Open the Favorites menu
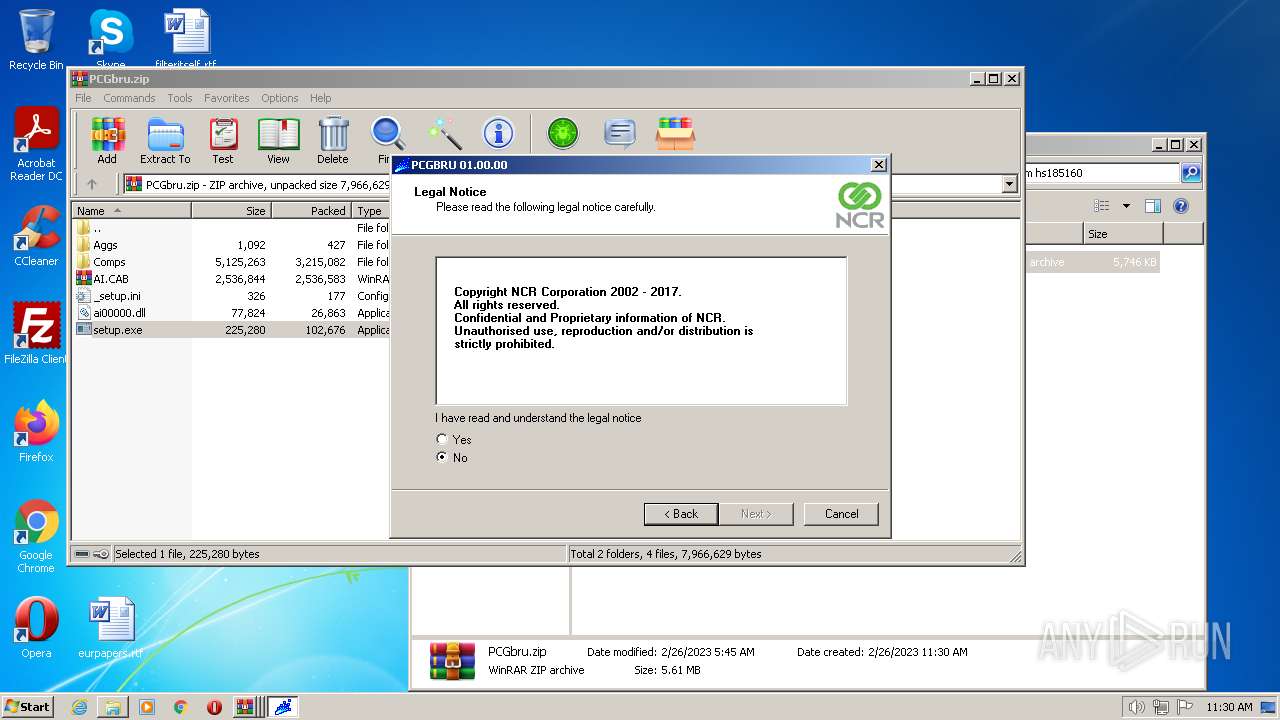 click(x=227, y=98)
